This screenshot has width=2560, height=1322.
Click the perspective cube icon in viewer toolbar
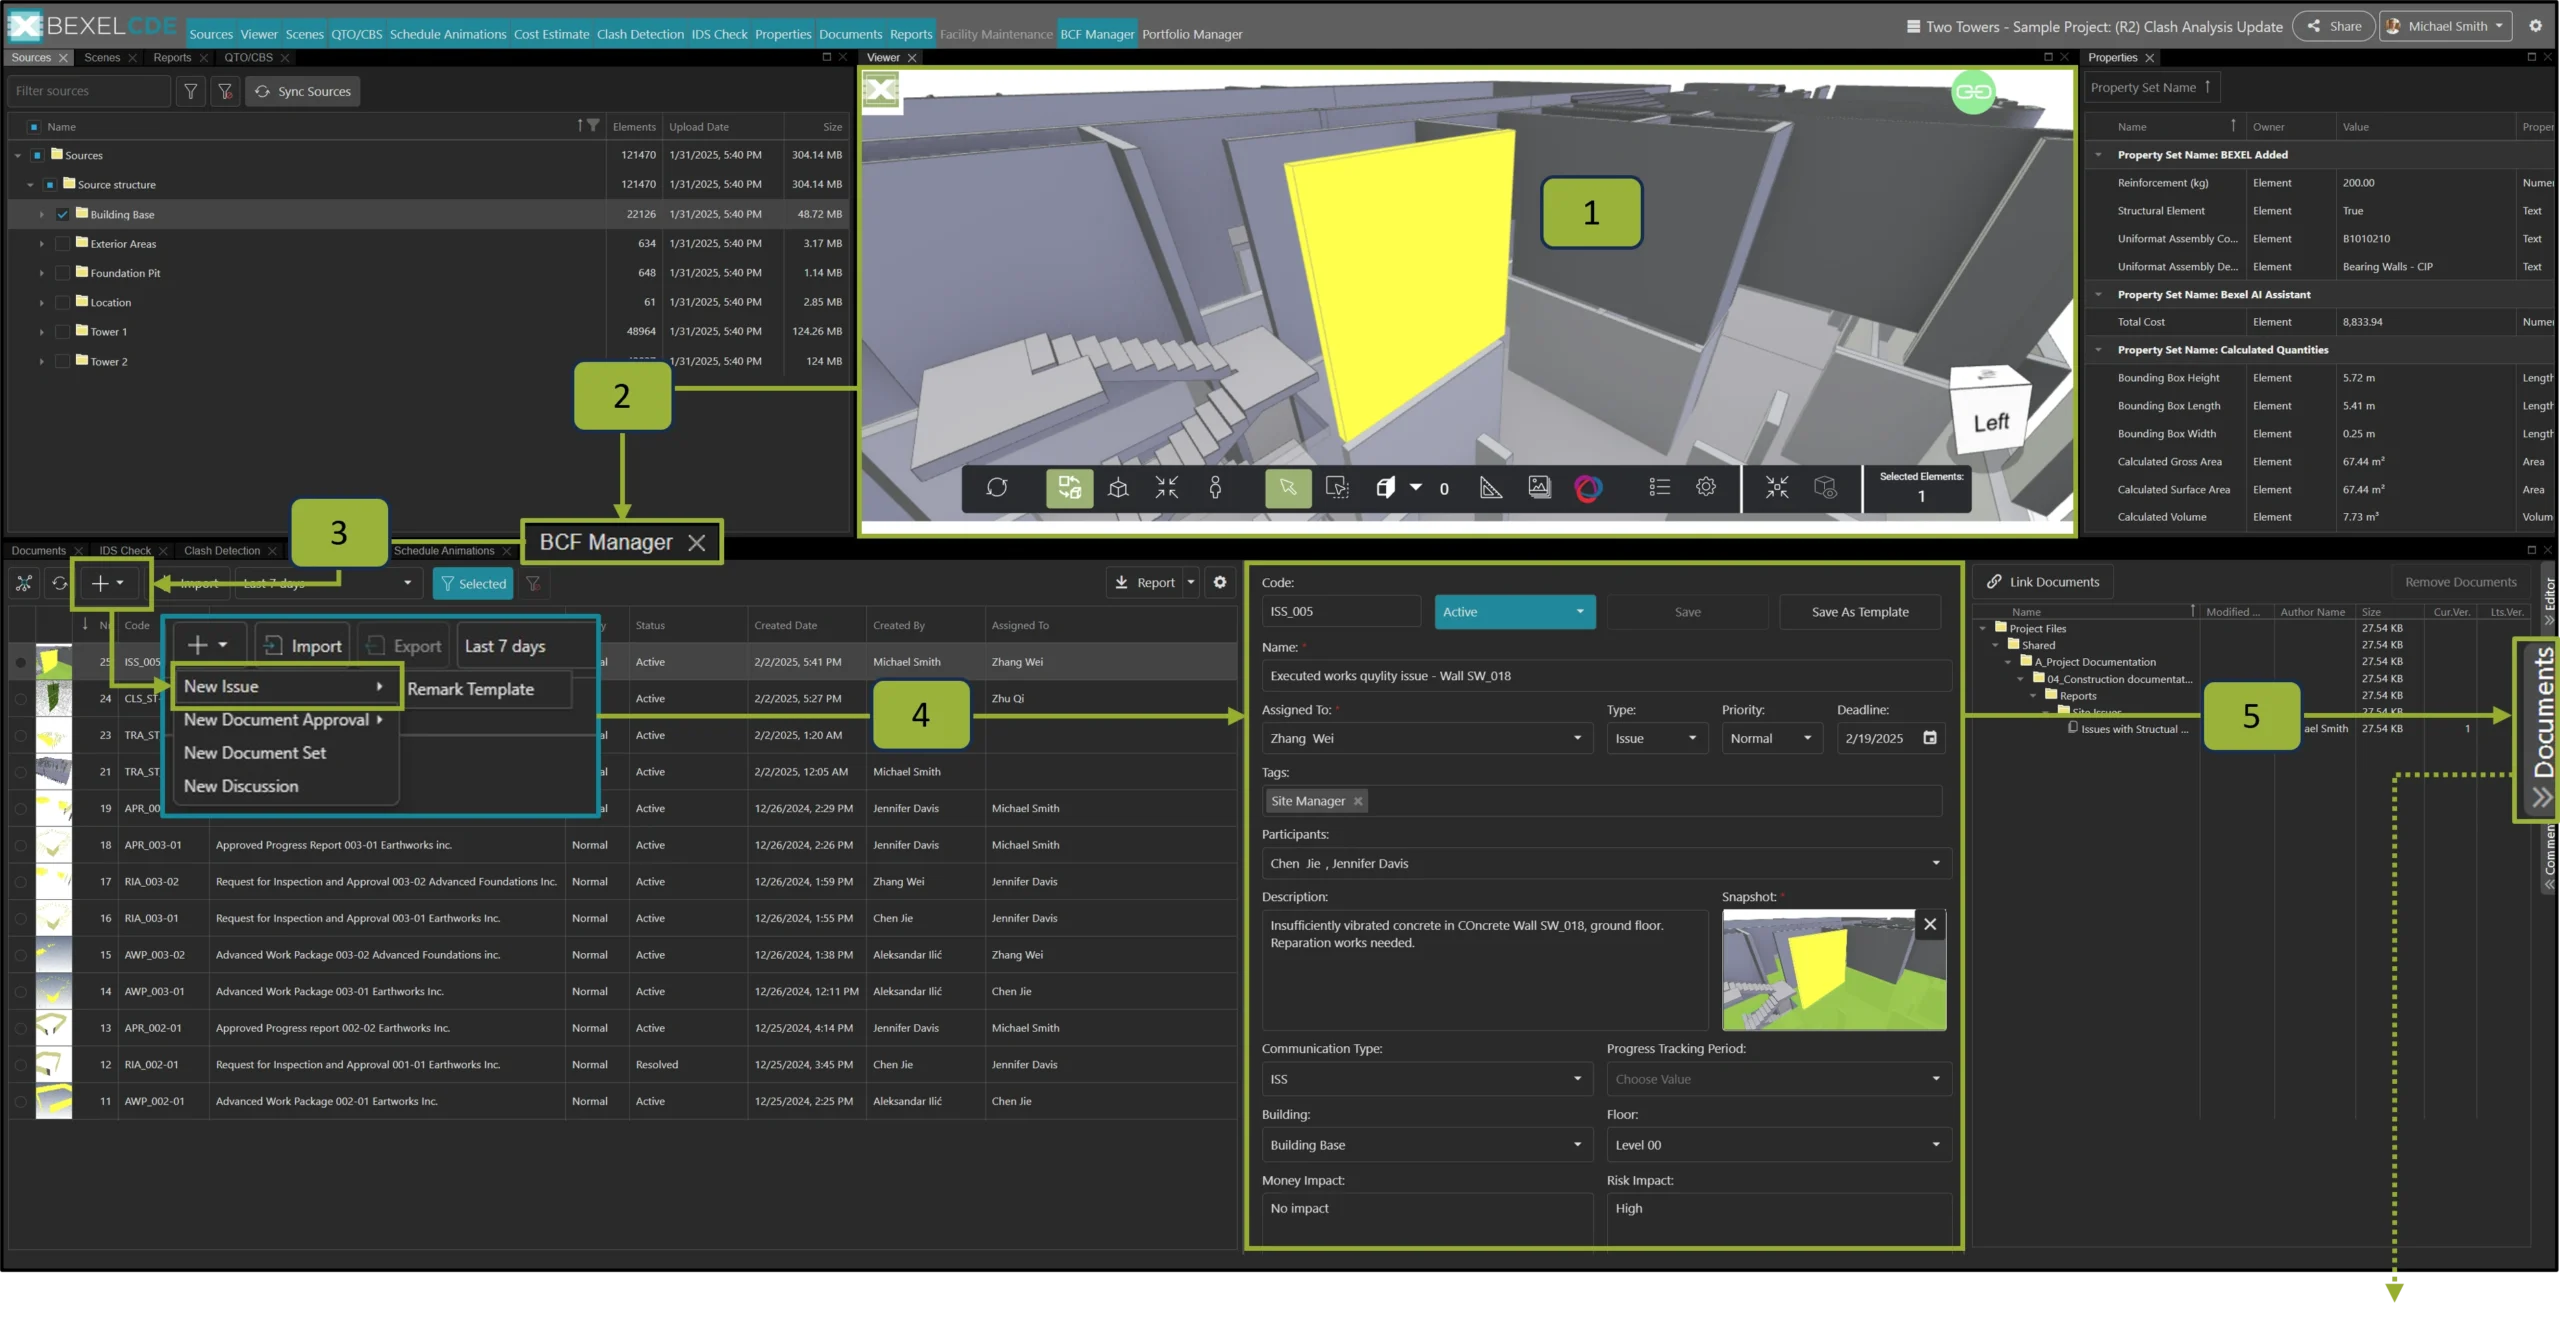[1118, 487]
